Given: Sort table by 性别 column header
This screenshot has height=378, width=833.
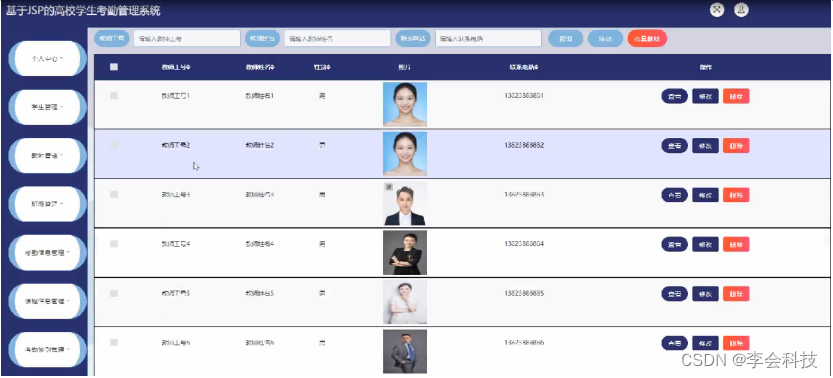Looking at the screenshot, I should [x=322, y=67].
